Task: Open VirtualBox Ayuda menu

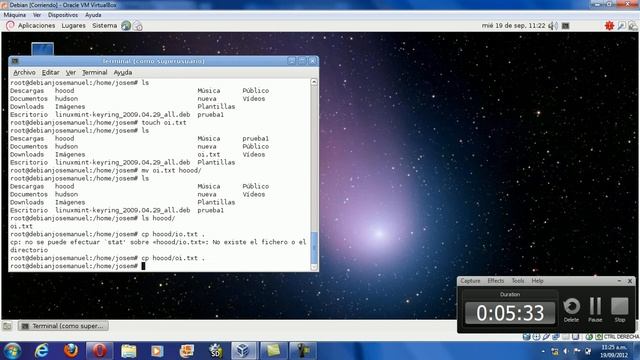Action: click(x=93, y=15)
